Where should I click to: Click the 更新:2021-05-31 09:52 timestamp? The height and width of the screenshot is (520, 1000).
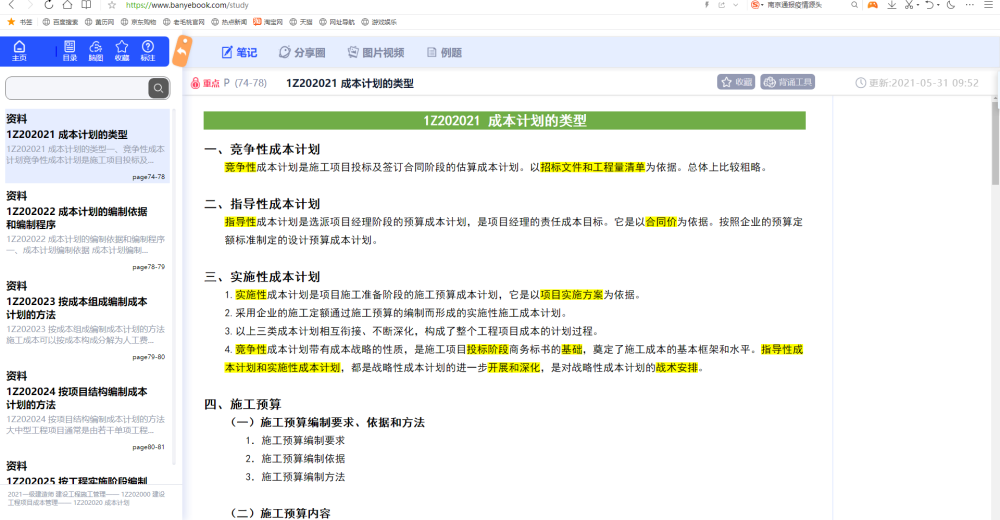coord(917,83)
